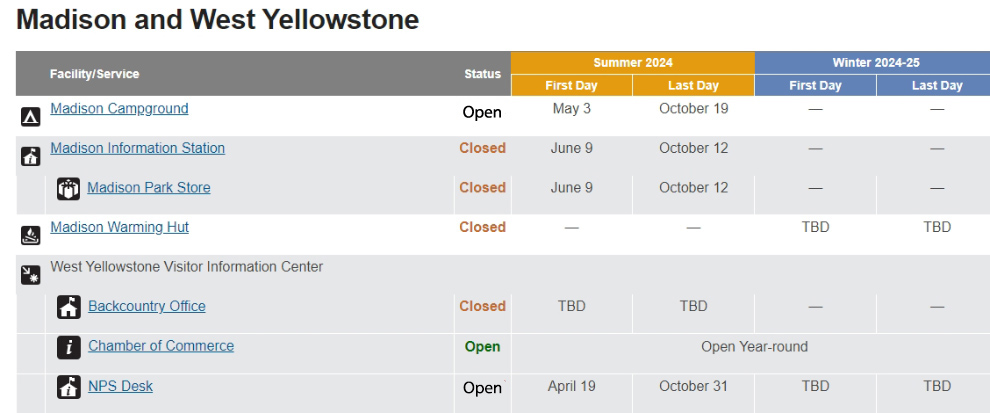The width and height of the screenshot is (990, 413).
Task: Click the Facility/Service column header
Action: coord(95,74)
